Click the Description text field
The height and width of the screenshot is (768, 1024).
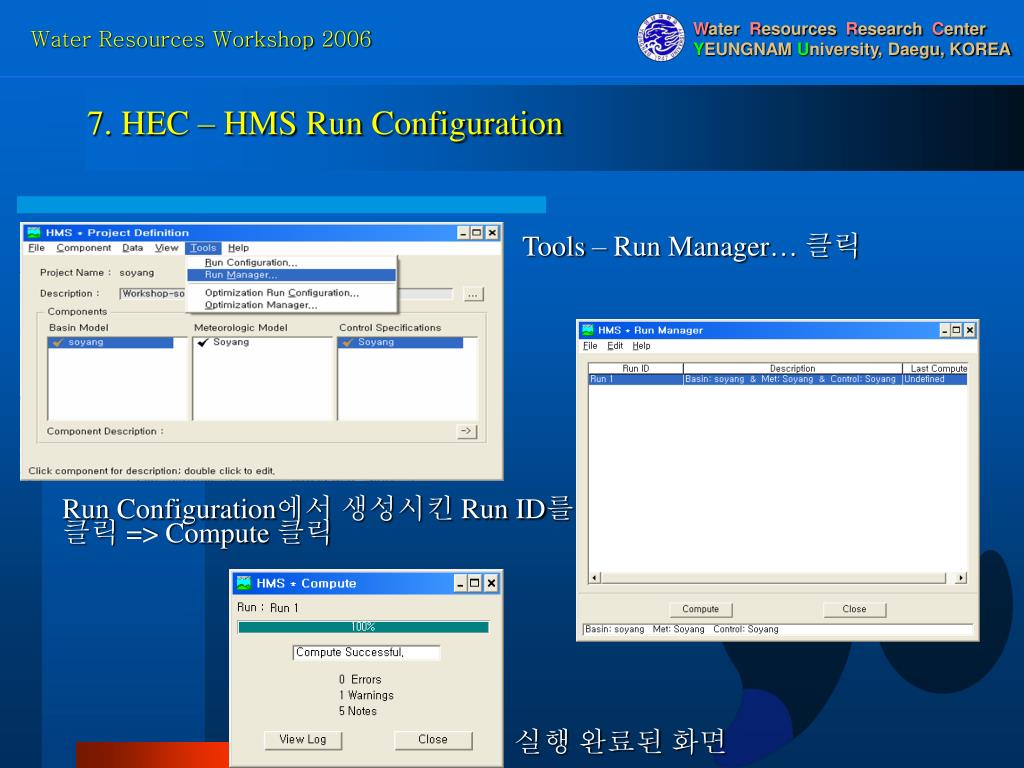coord(286,294)
